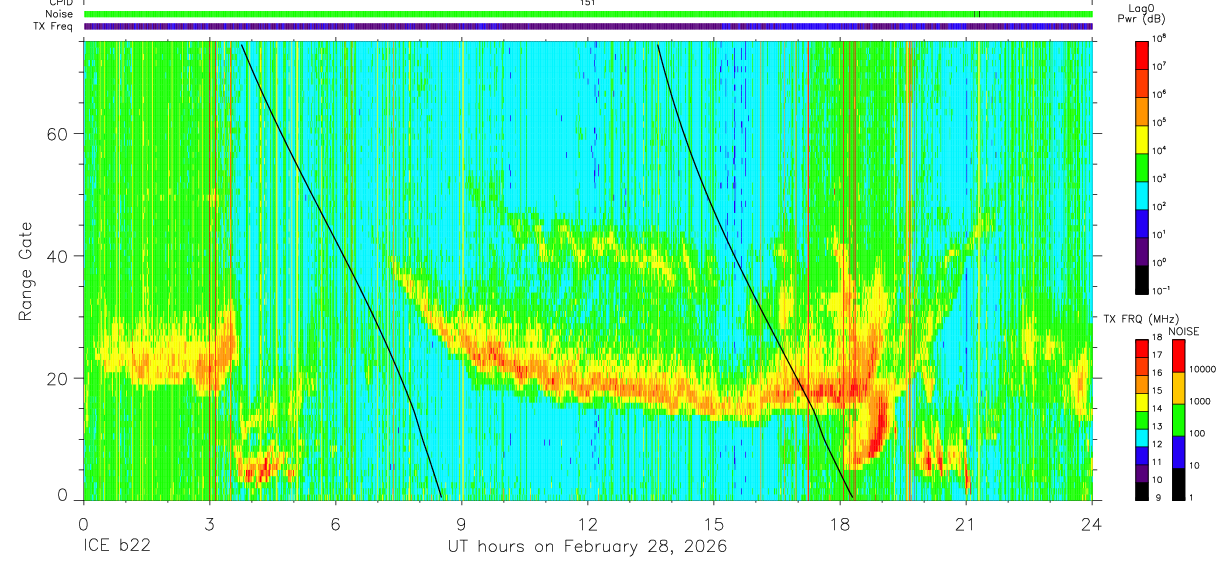Click the '17' TX FRQ scale label
1228x567 pixels.
(x=1158, y=355)
